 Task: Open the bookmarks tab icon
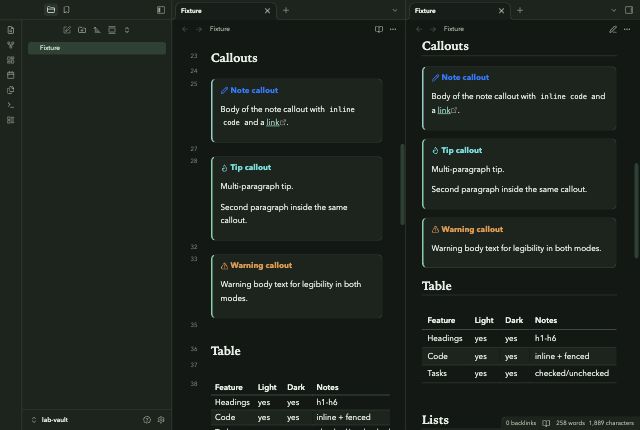[x=67, y=10]
